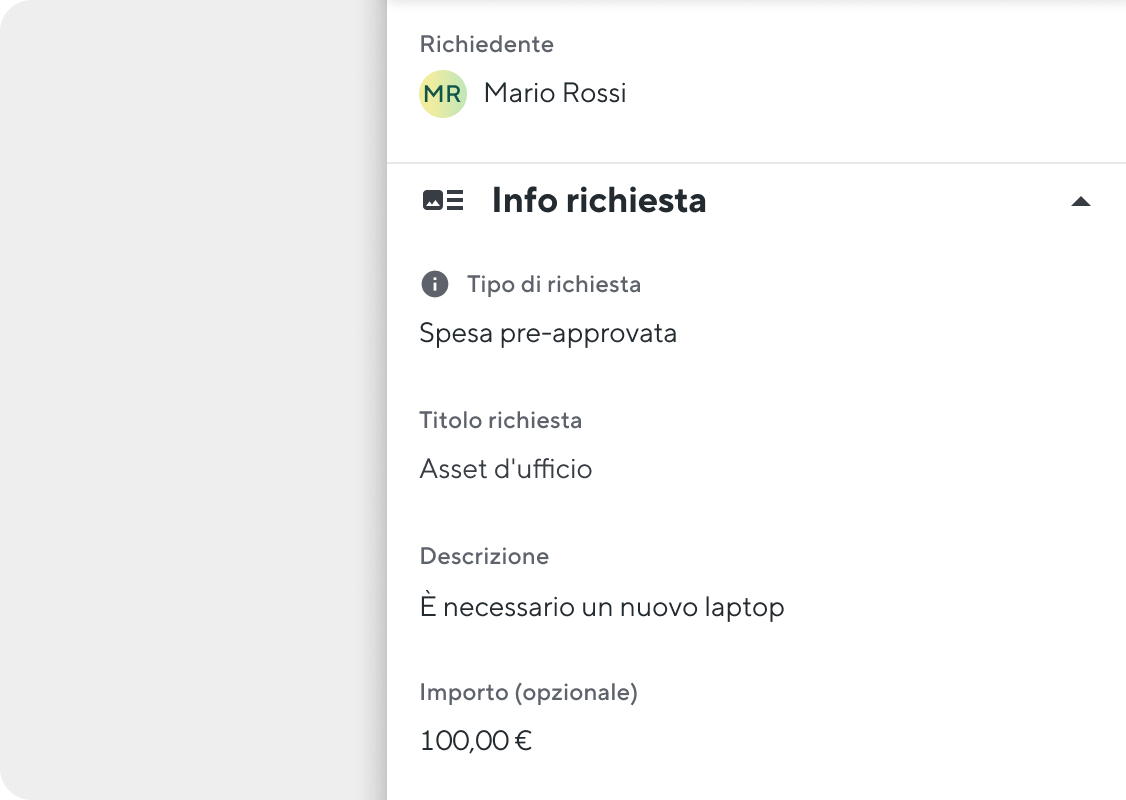This screenshot has width=1126, height=800.
Task: Click the Titolo richiesta label
Action: tap(501, 420)
